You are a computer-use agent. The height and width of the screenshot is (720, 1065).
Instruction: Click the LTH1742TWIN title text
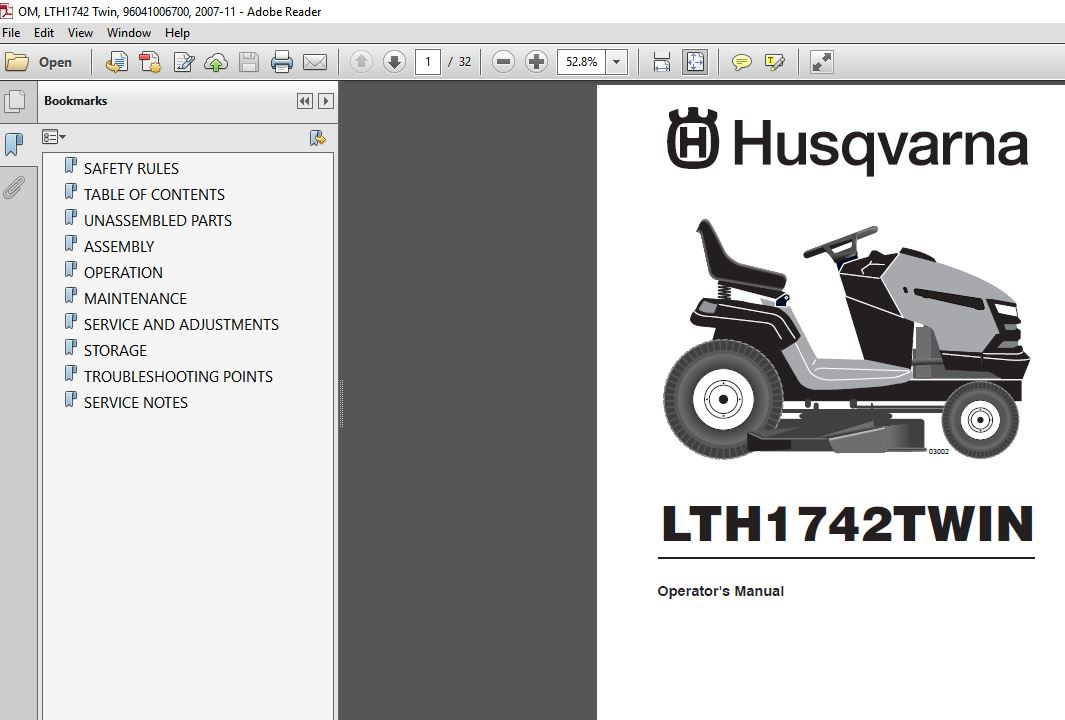coord(847,524)
